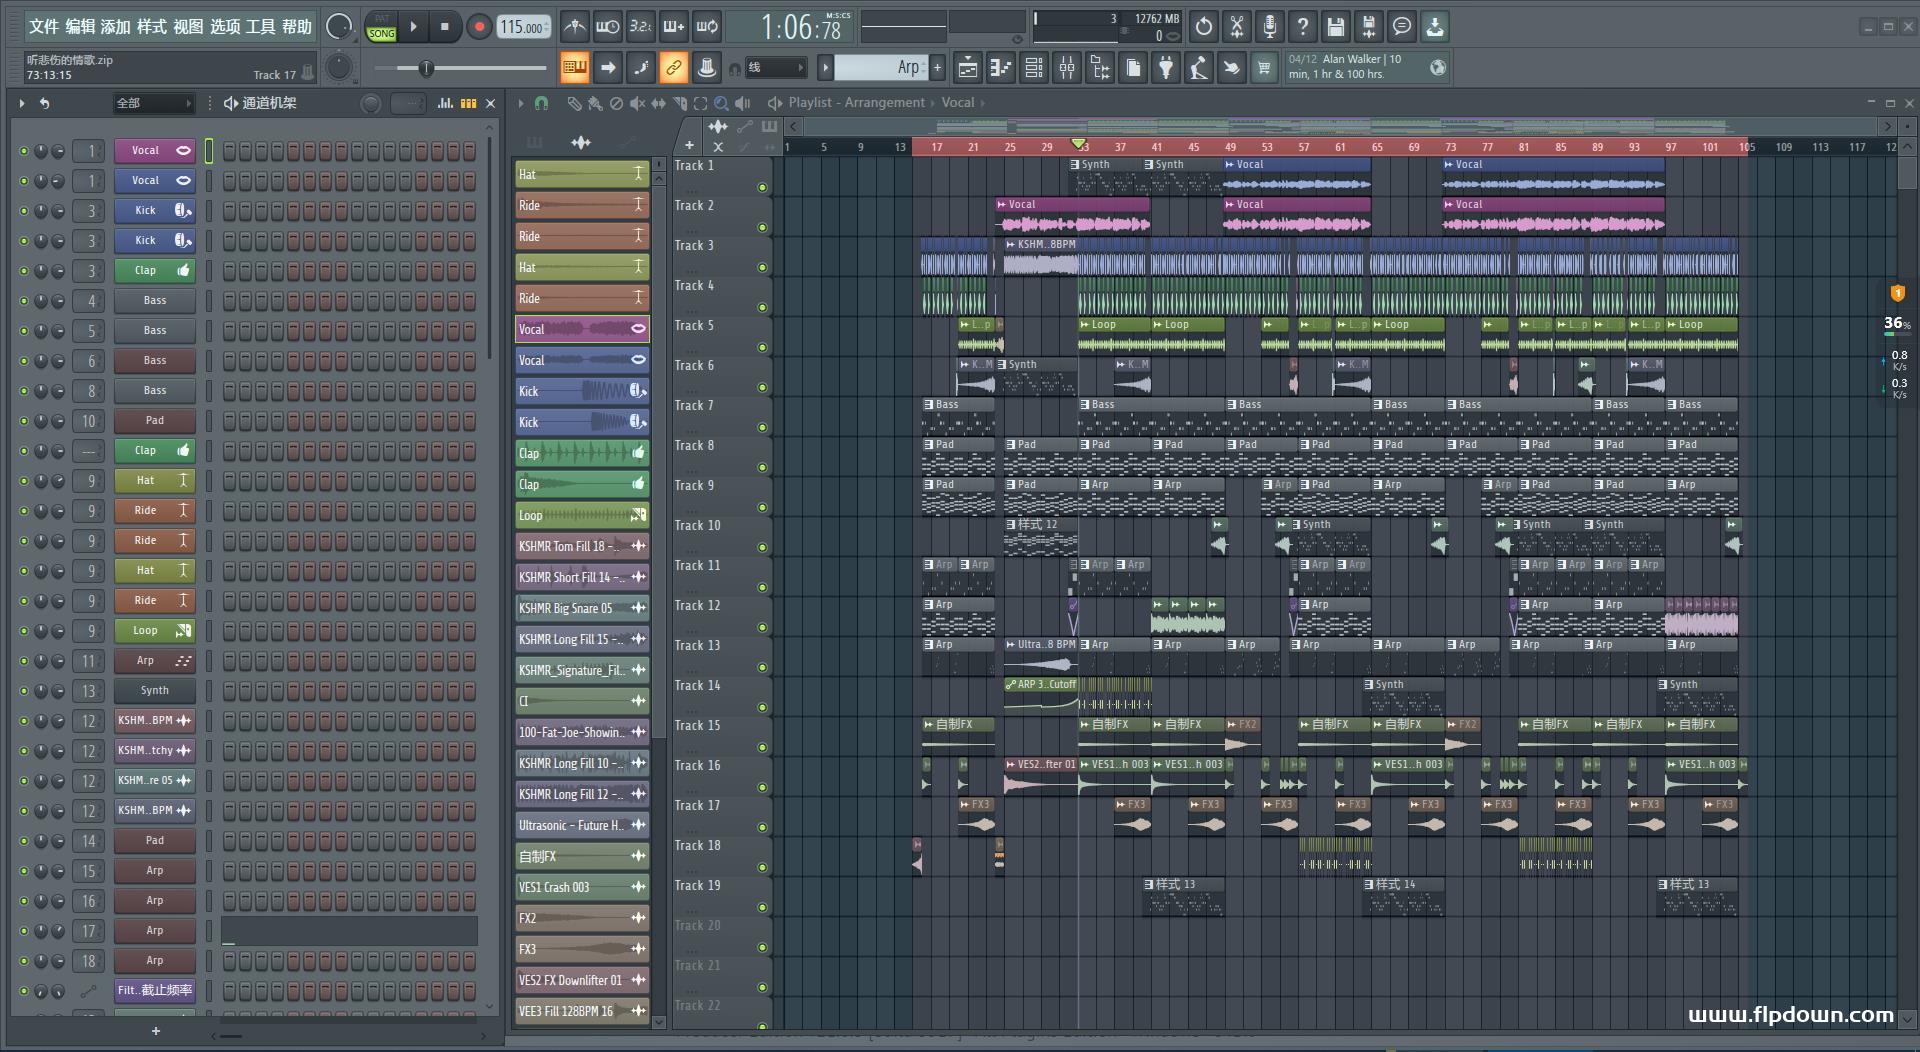
Task: Click the record button
Action: coord(479,27)
